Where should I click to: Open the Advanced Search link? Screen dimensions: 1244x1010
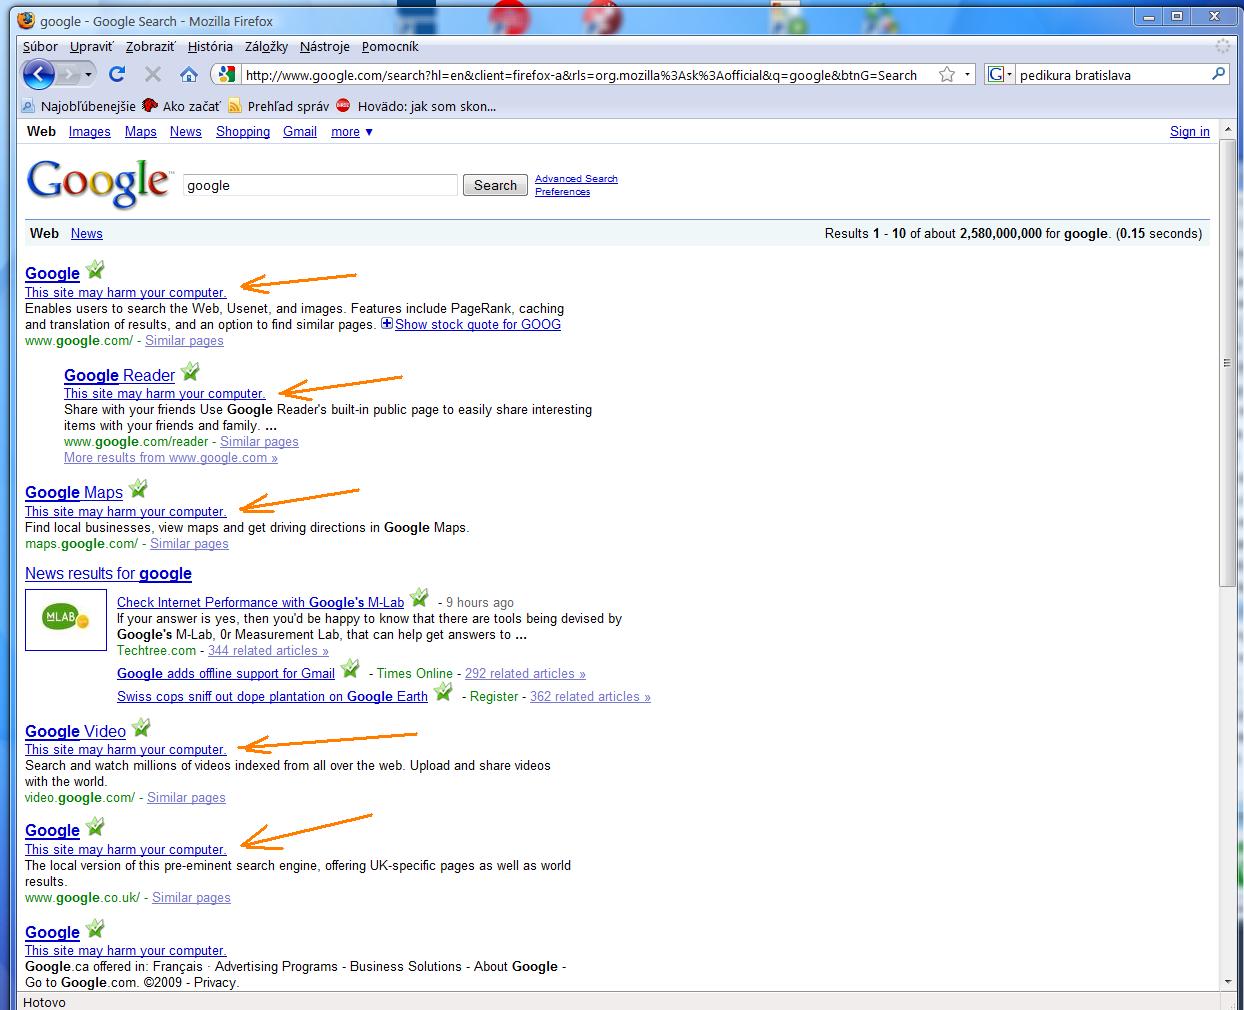(576, 179)
